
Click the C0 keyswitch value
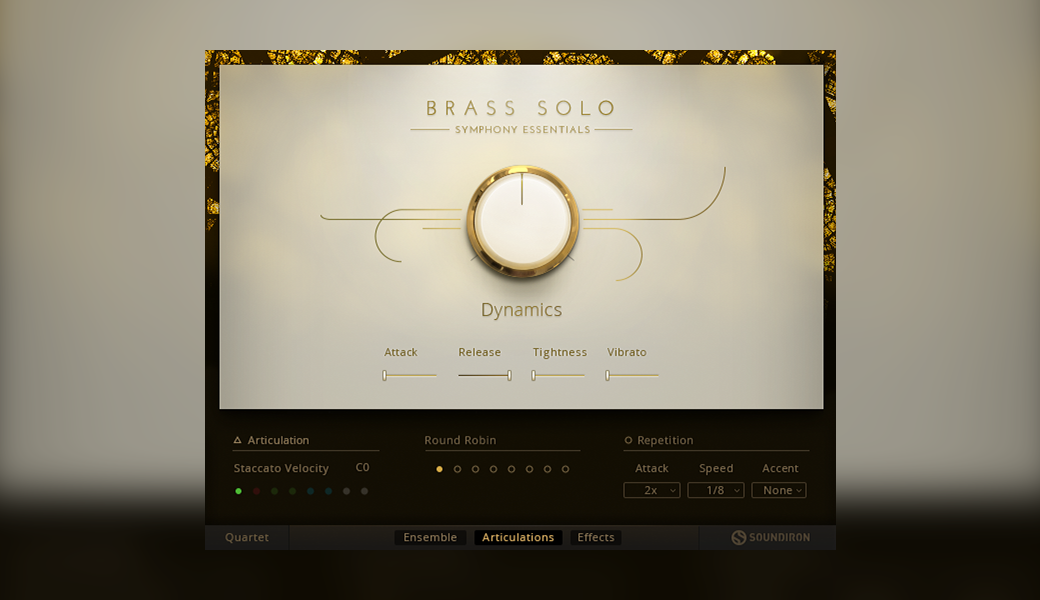pyautogui.click(x=362, y=467)
